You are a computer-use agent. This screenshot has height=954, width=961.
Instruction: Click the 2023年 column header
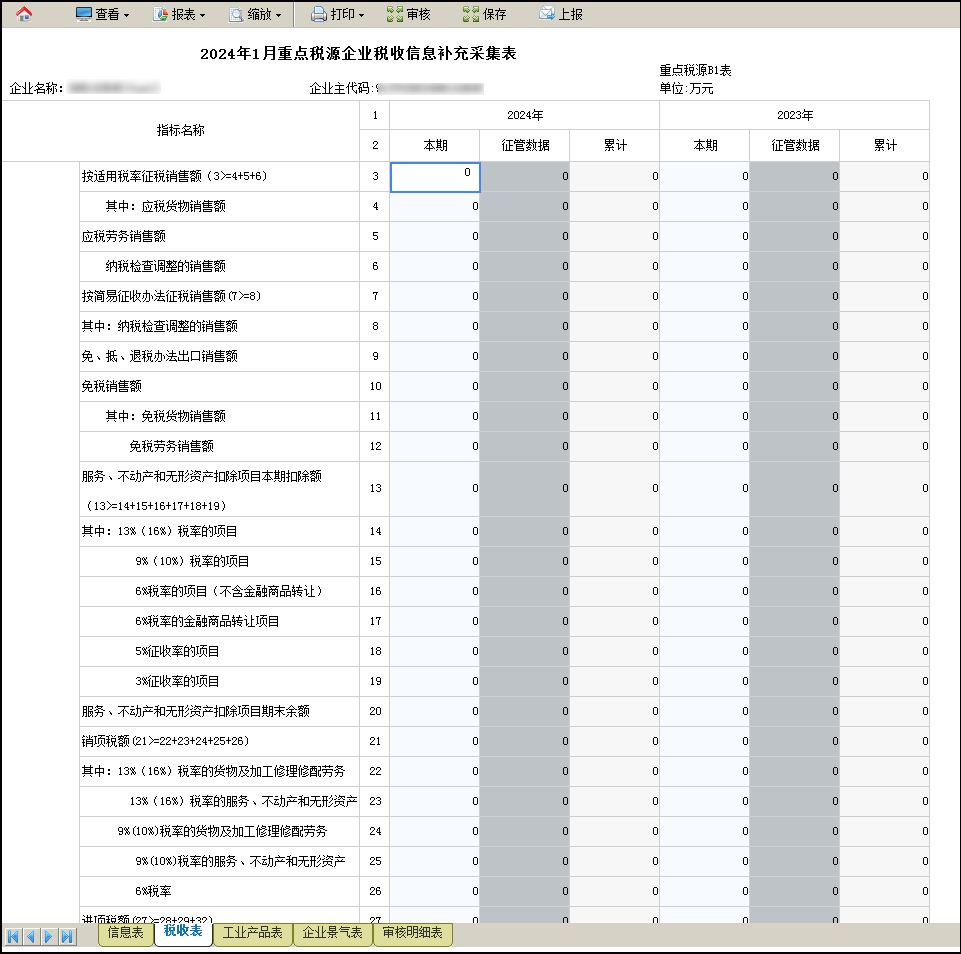794,115
